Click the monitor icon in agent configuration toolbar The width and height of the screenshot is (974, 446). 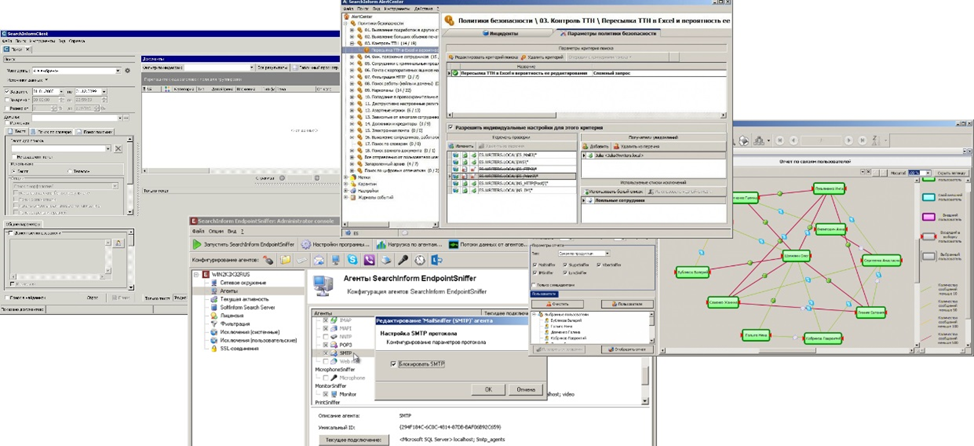click(335, 260)
